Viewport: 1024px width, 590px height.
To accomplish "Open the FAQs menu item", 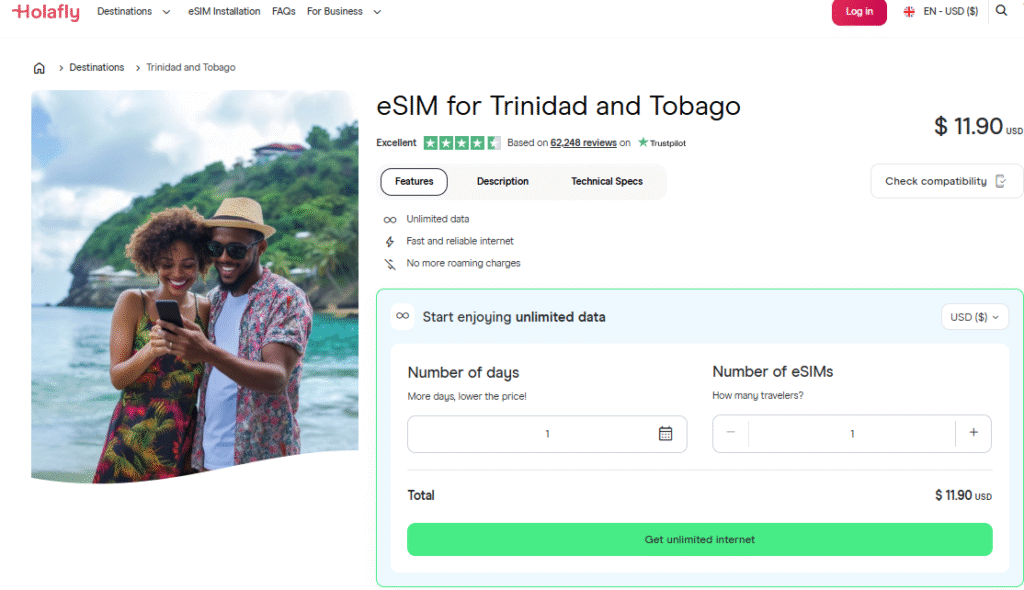I will coord(283,11).
